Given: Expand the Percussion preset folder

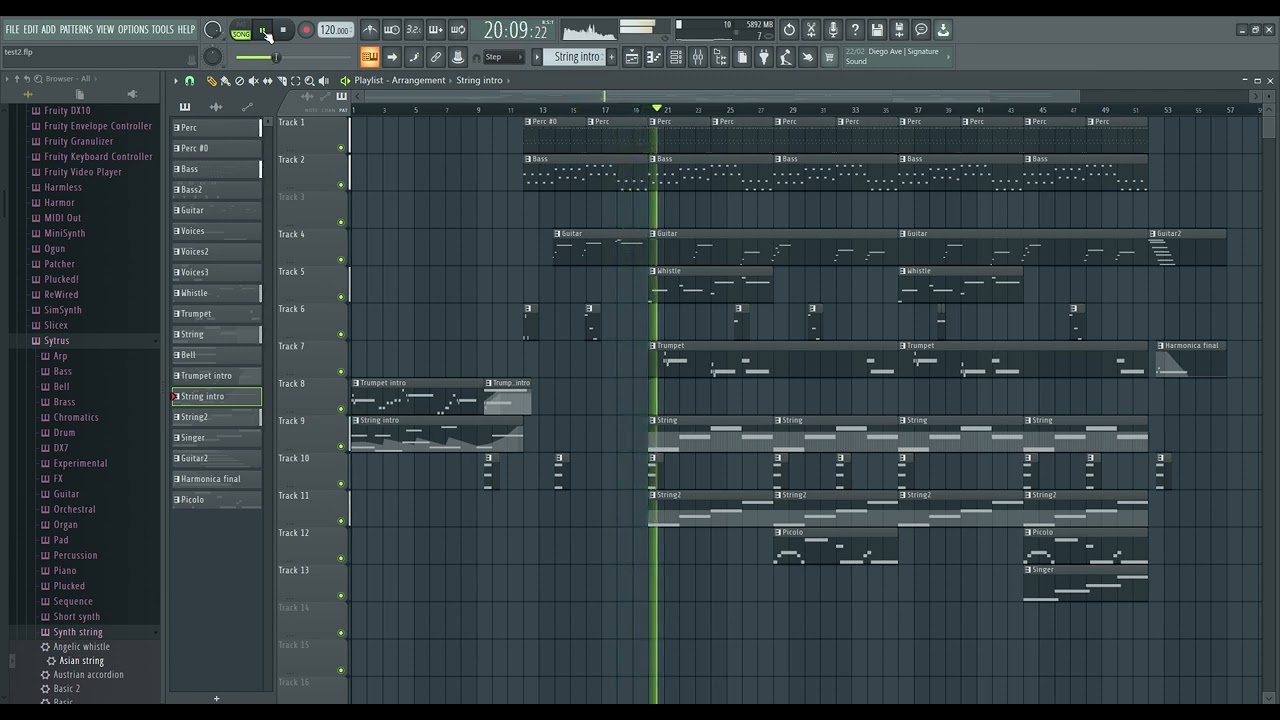Looking at the screenshot, I should point(75,555).
